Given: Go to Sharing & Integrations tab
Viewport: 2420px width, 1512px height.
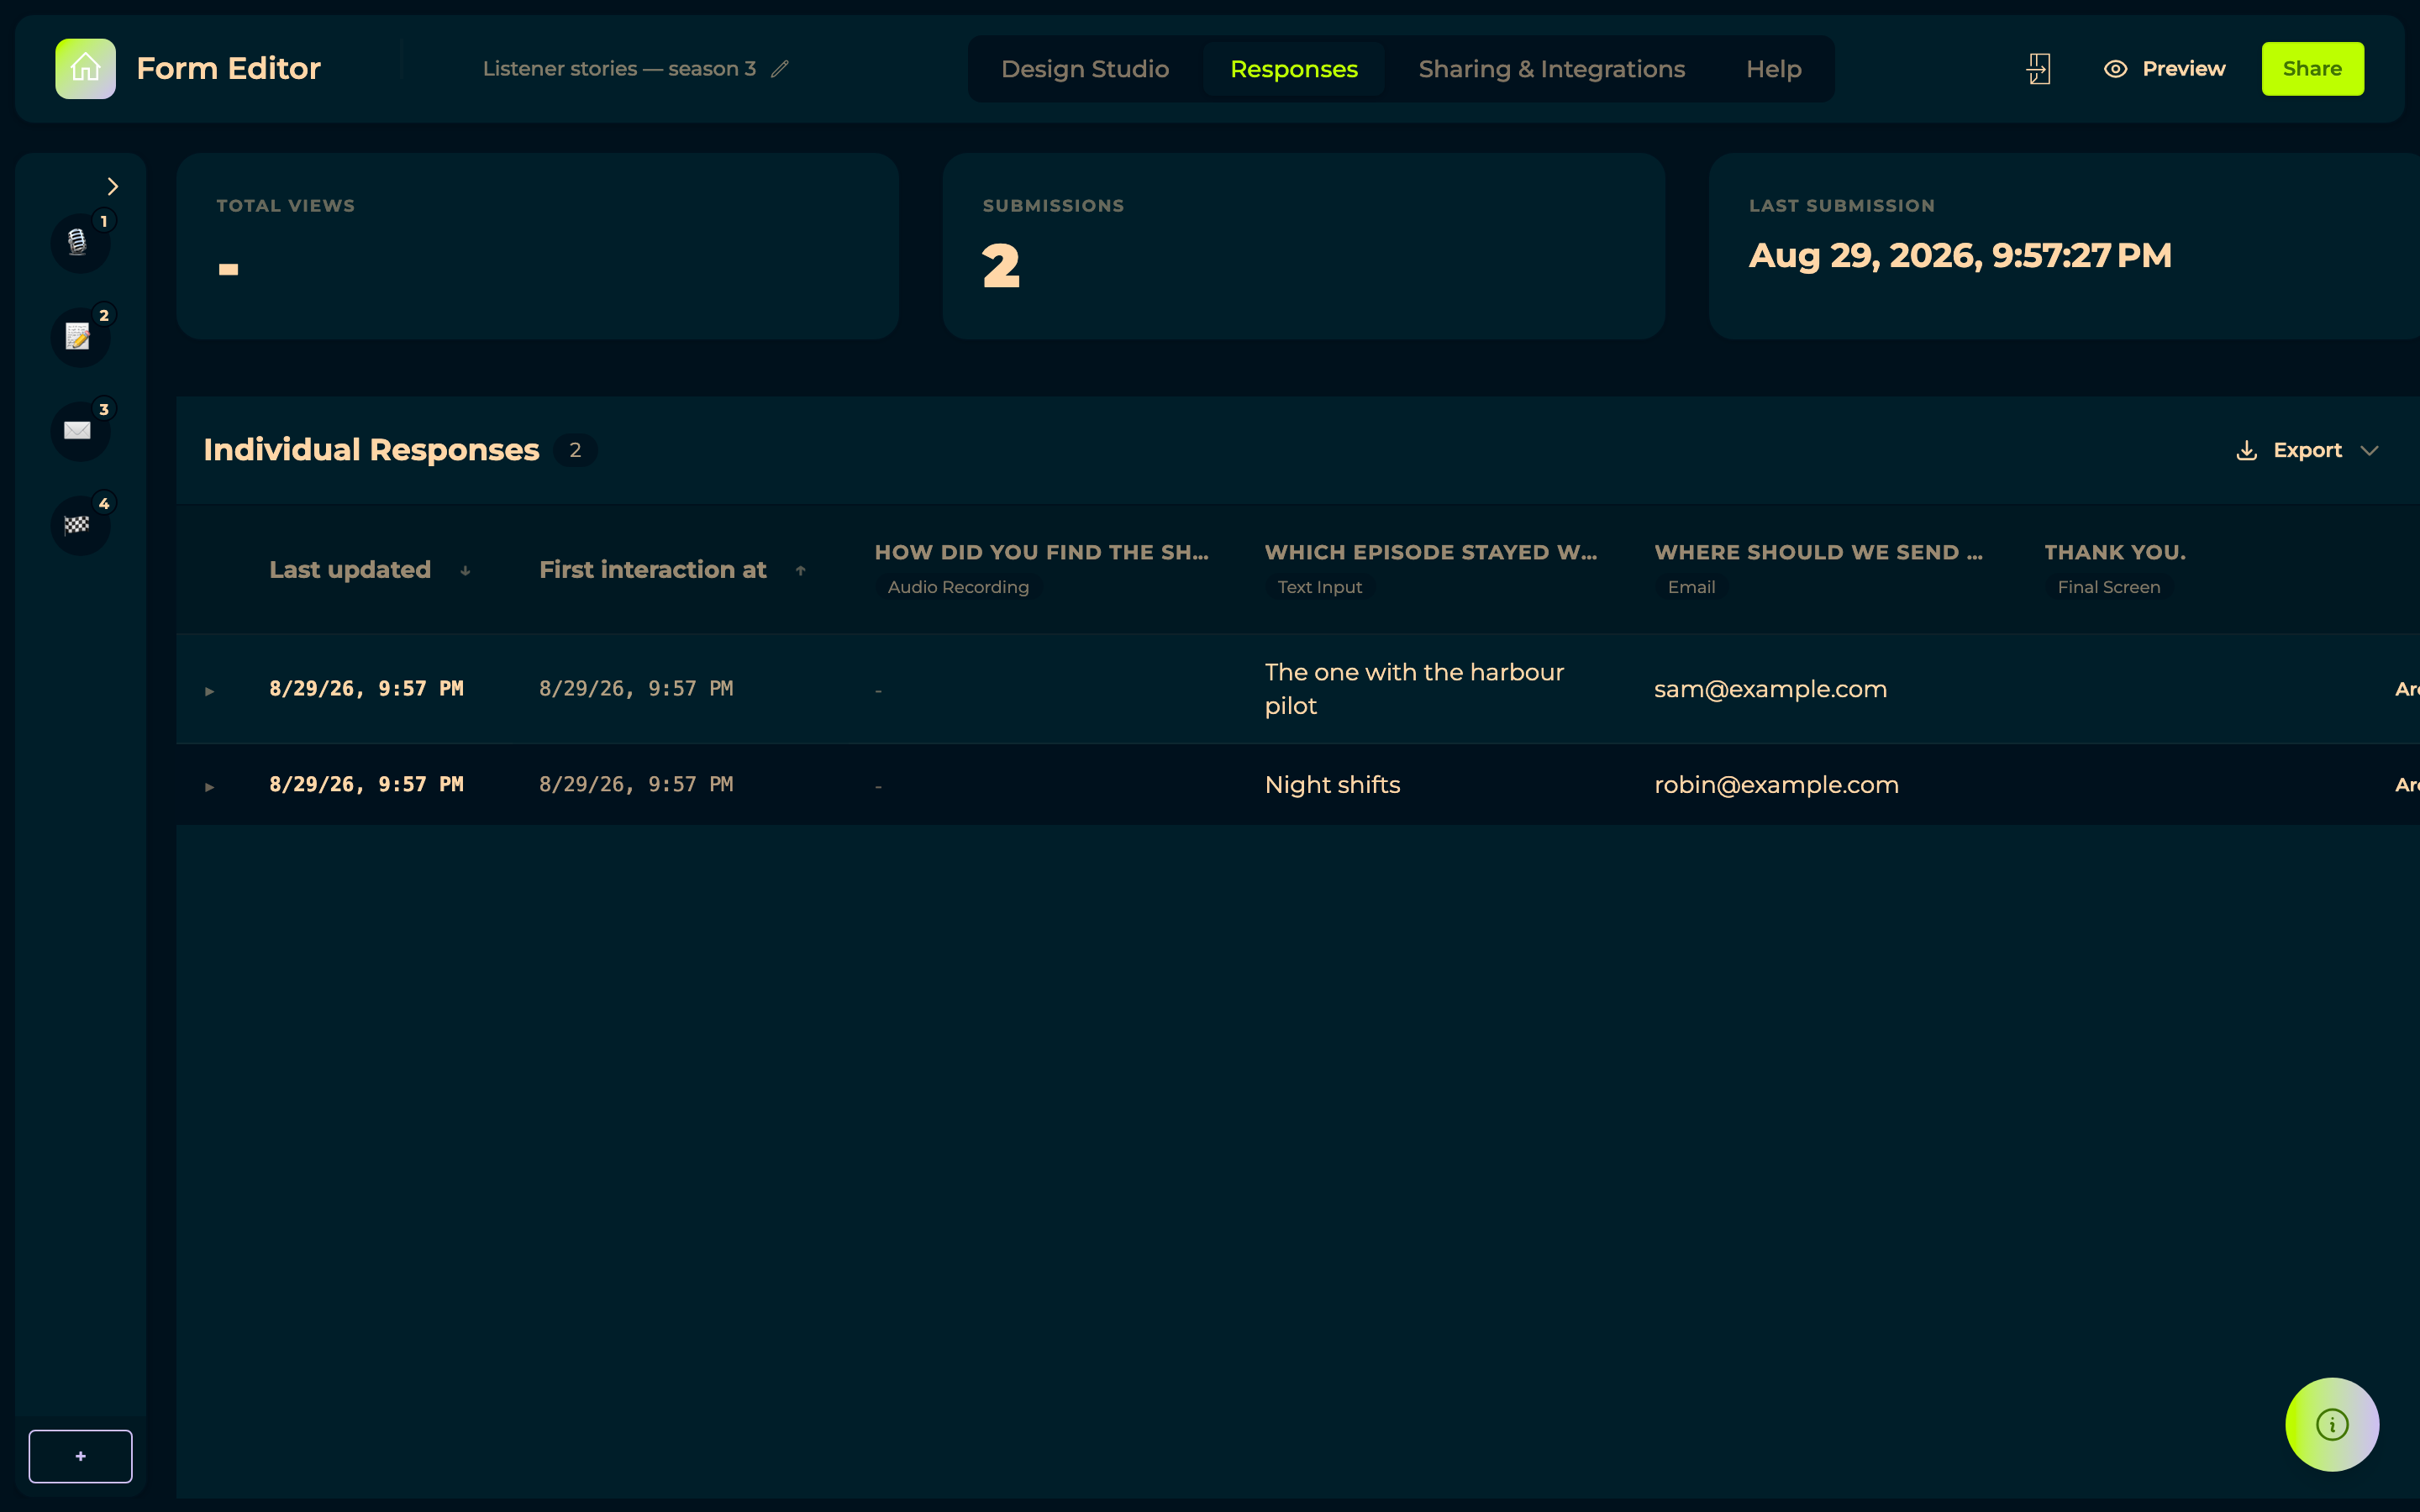Looking at the screenshot, I should pos(1552,69).
